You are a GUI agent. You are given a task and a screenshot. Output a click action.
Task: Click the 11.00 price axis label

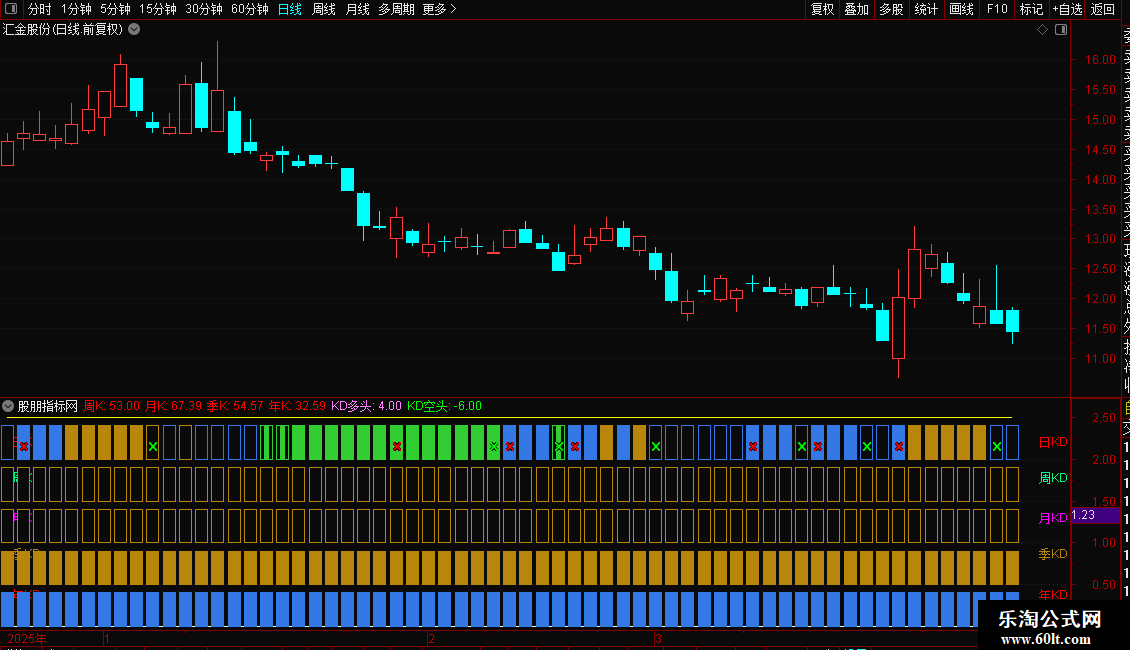click(x=1100, y=359)
